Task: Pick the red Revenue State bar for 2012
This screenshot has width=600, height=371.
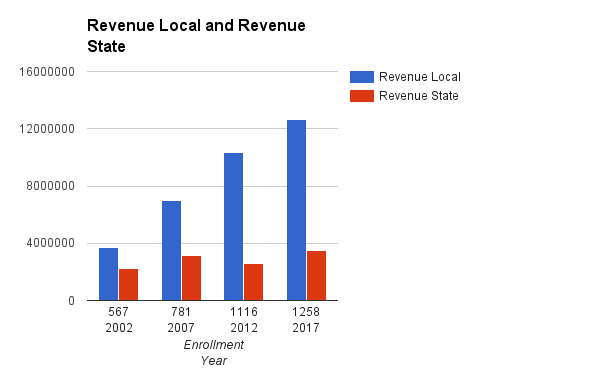Action: point(253,282)
